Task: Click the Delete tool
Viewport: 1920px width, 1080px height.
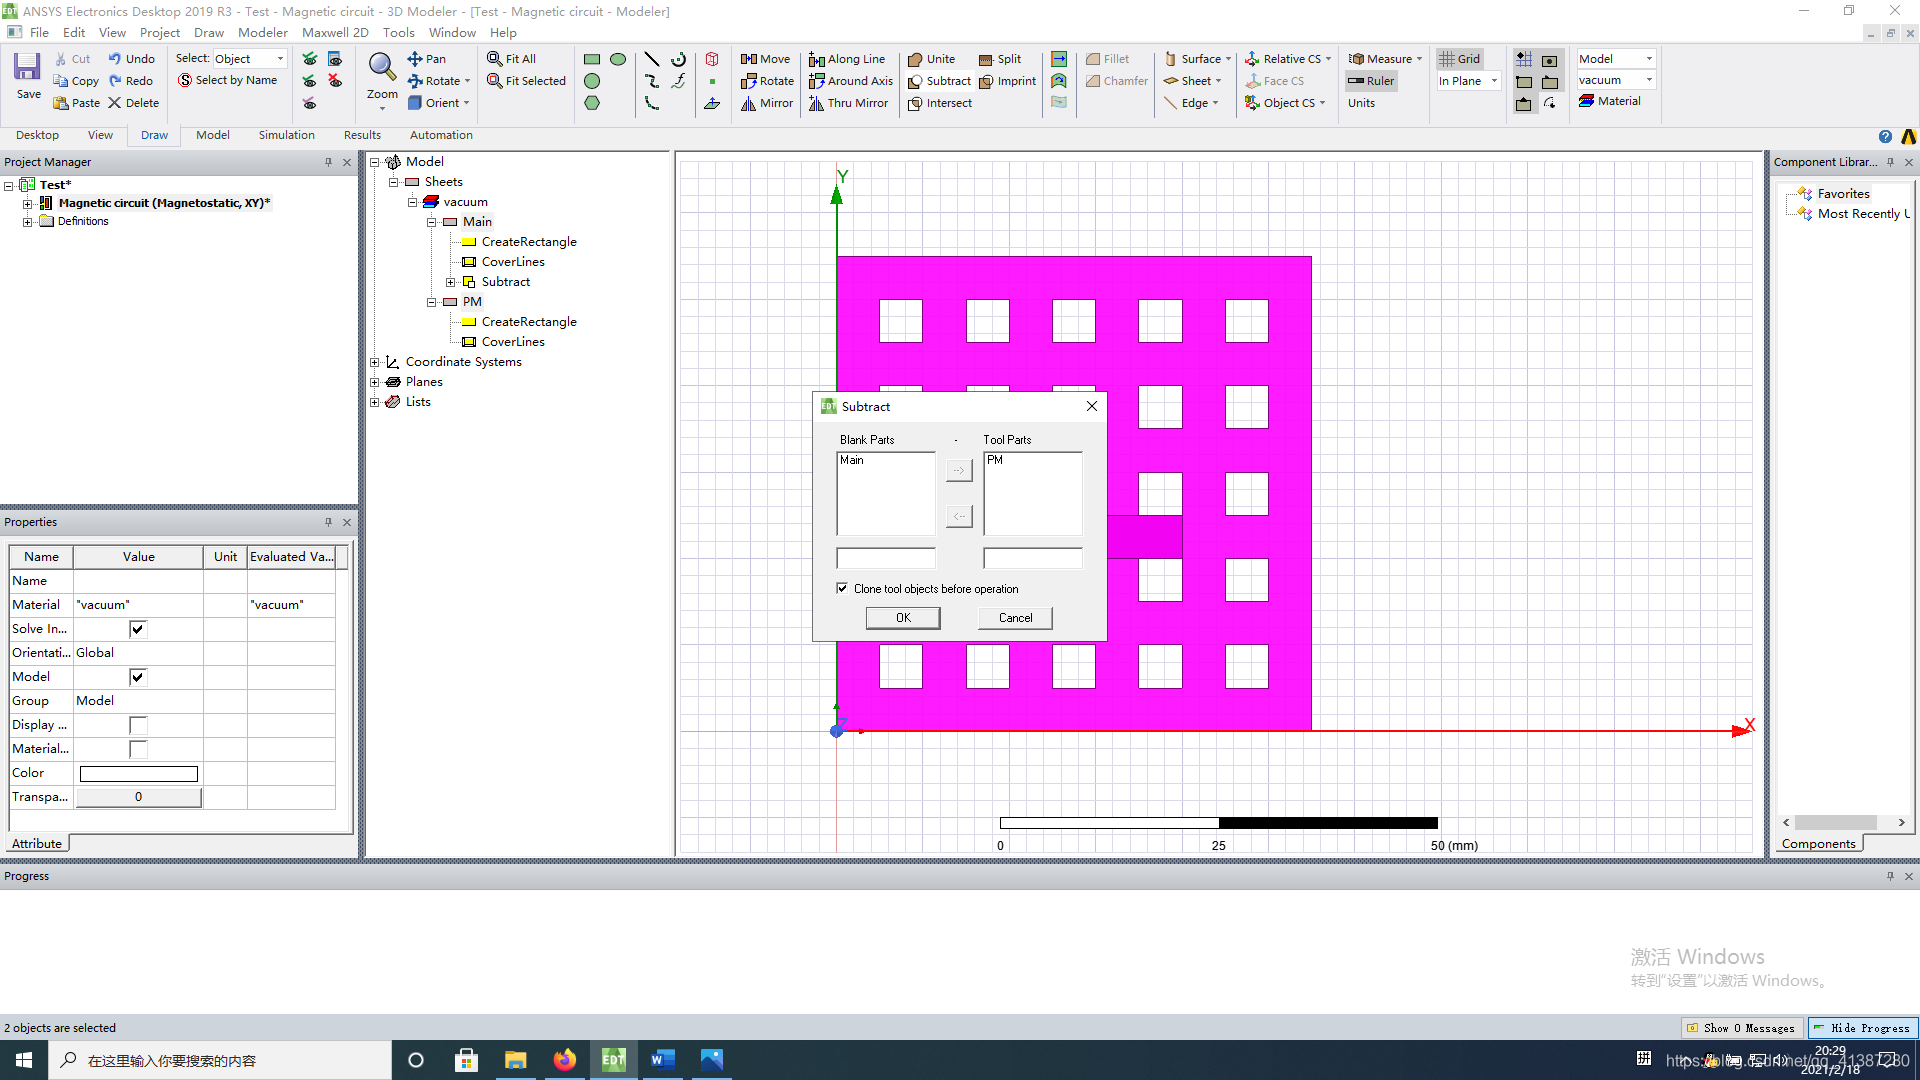Action: (x=133, y=103)
